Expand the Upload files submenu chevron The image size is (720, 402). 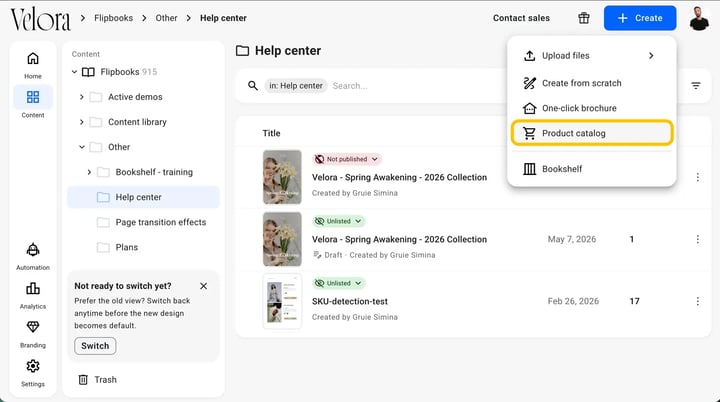(651, 56)
